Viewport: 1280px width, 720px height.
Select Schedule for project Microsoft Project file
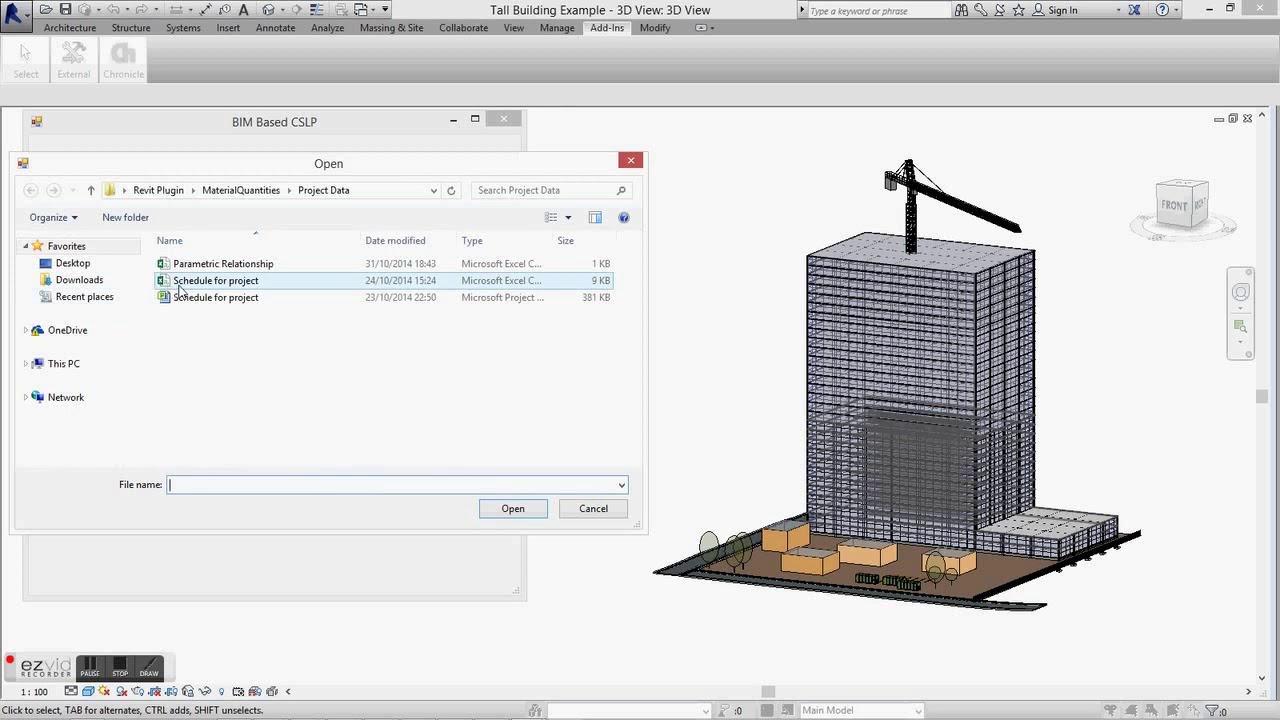coord(384,297)
